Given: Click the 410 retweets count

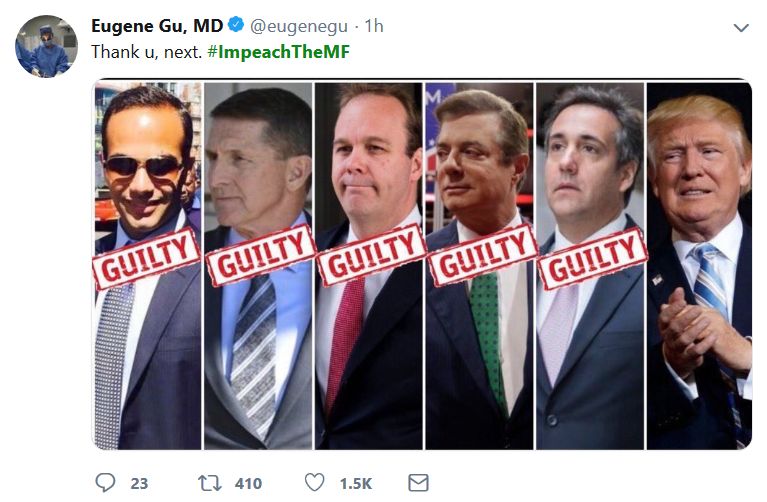Looking at the screenshot, I should coord(248,483).
